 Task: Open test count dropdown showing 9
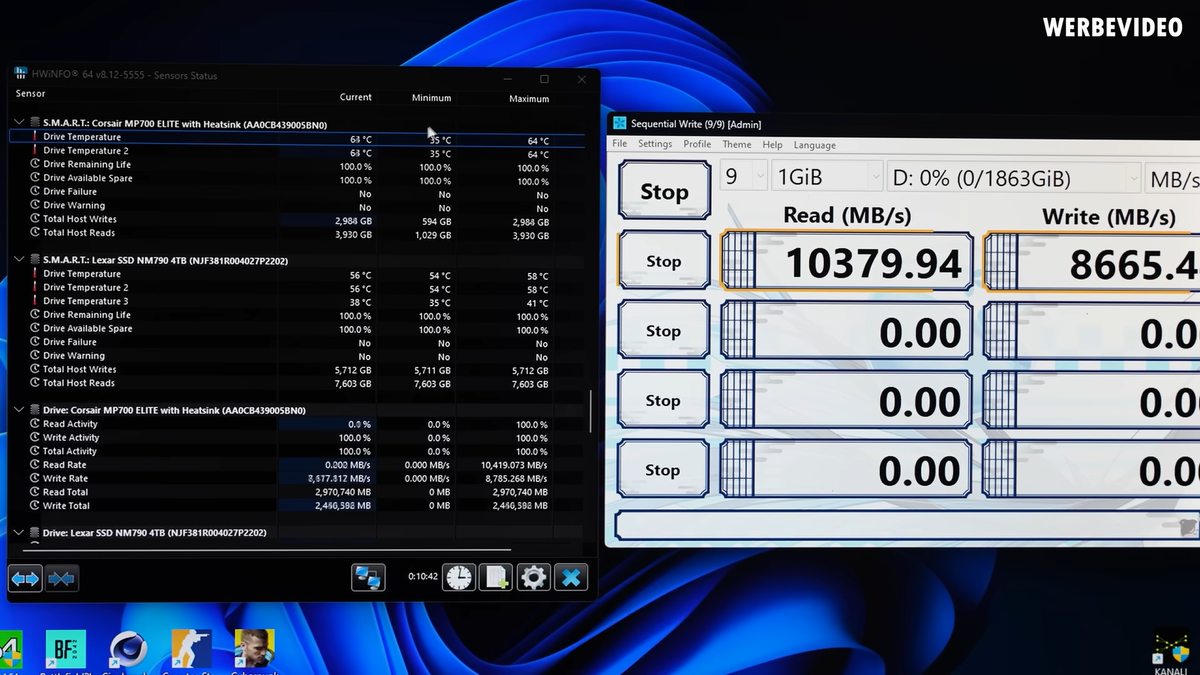(x=743, y=177)
